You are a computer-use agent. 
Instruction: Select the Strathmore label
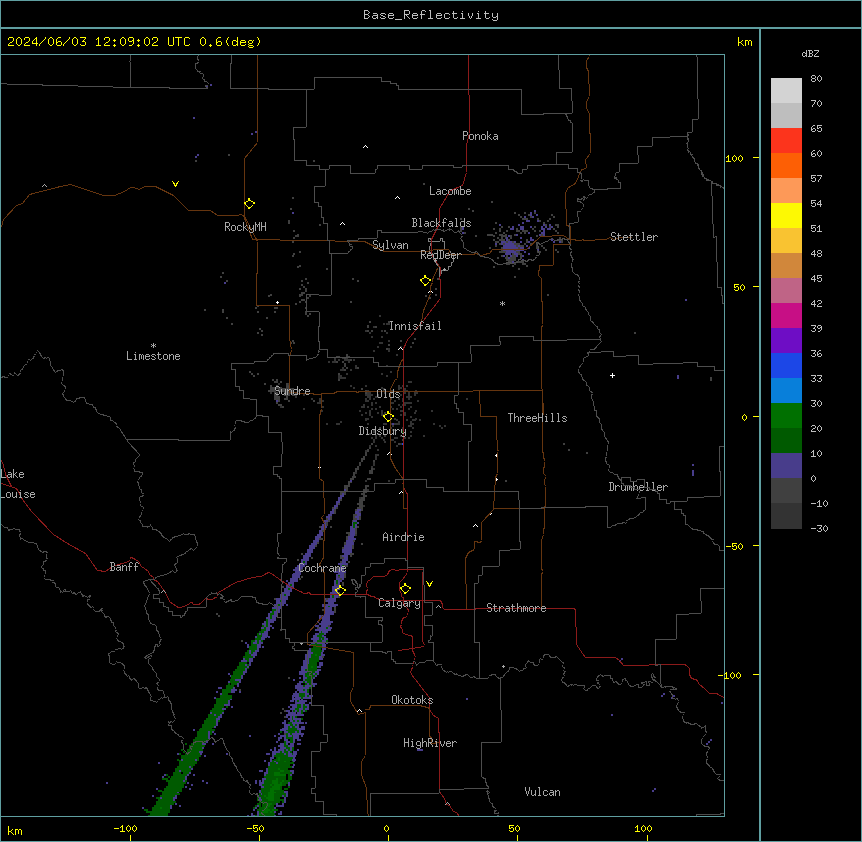tap(516, 608)
